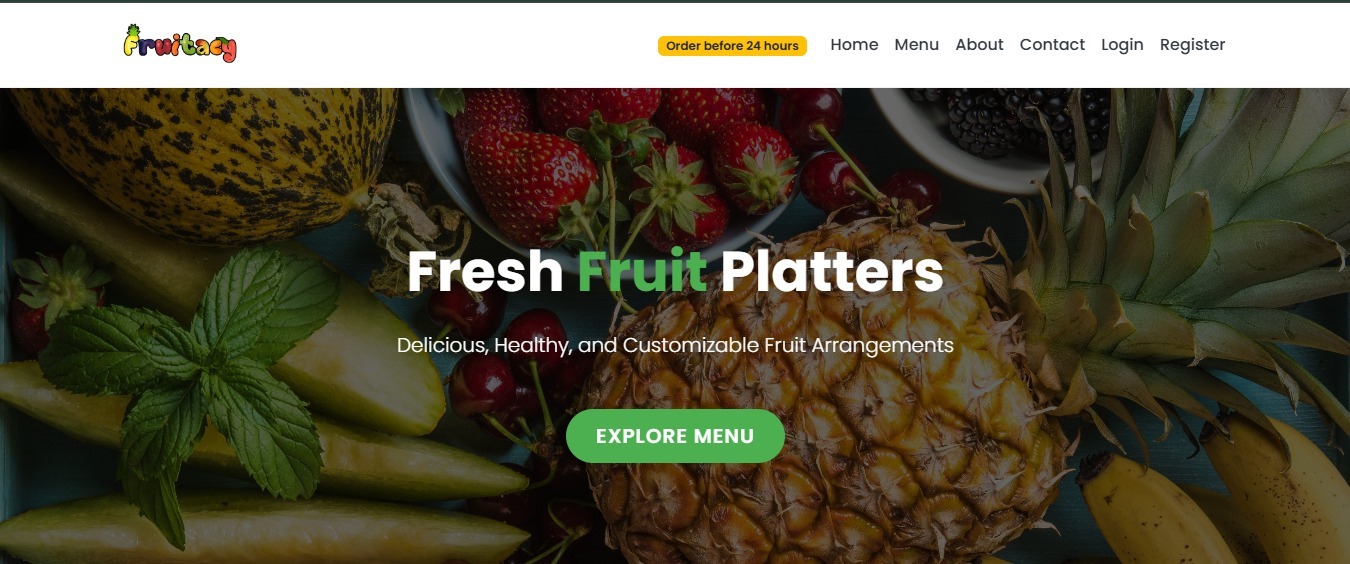1350x564 pixels.
Task: Click the word Platters in headline
Action: pyautogui.click(x=832, y=271)
